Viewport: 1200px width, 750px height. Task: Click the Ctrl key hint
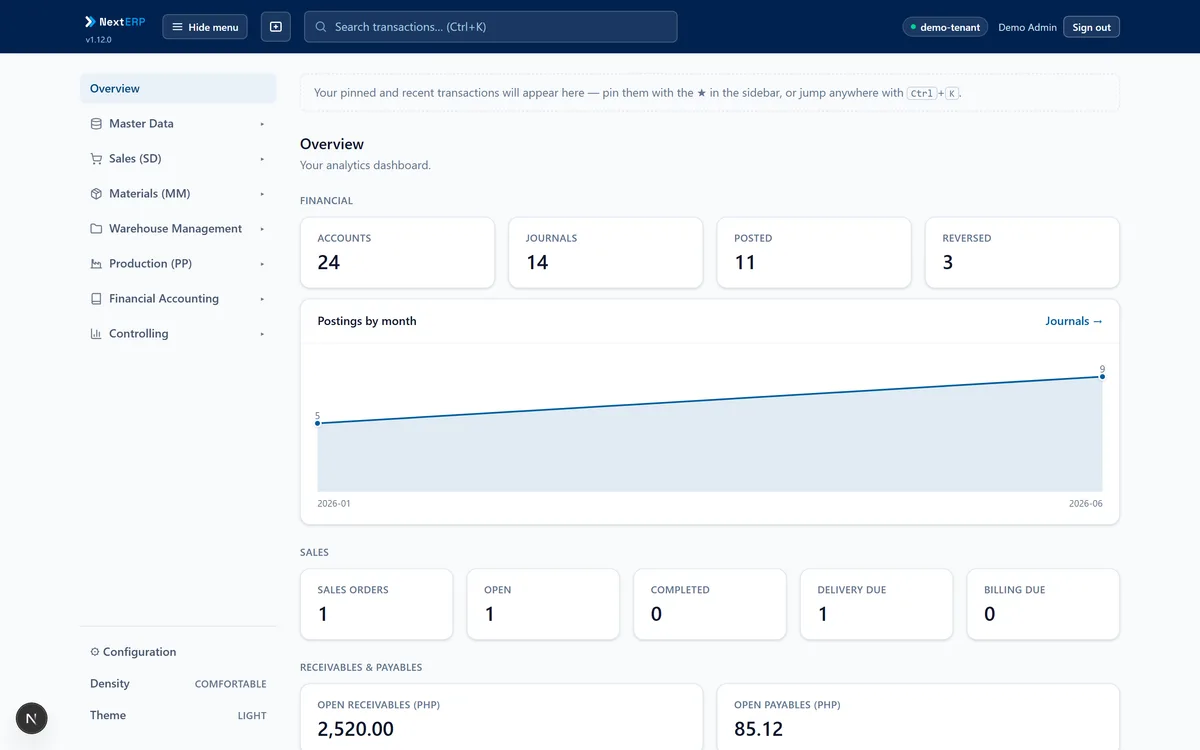pyautogui.click(x=920, y=93)
